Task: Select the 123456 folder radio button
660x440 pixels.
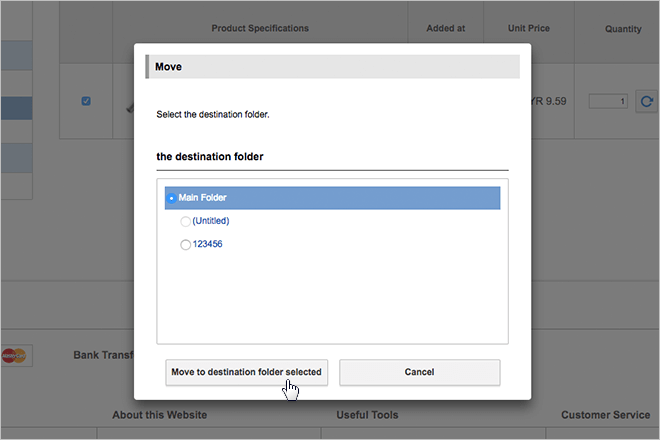Action: pyautogui.click(x=185, y=244)
